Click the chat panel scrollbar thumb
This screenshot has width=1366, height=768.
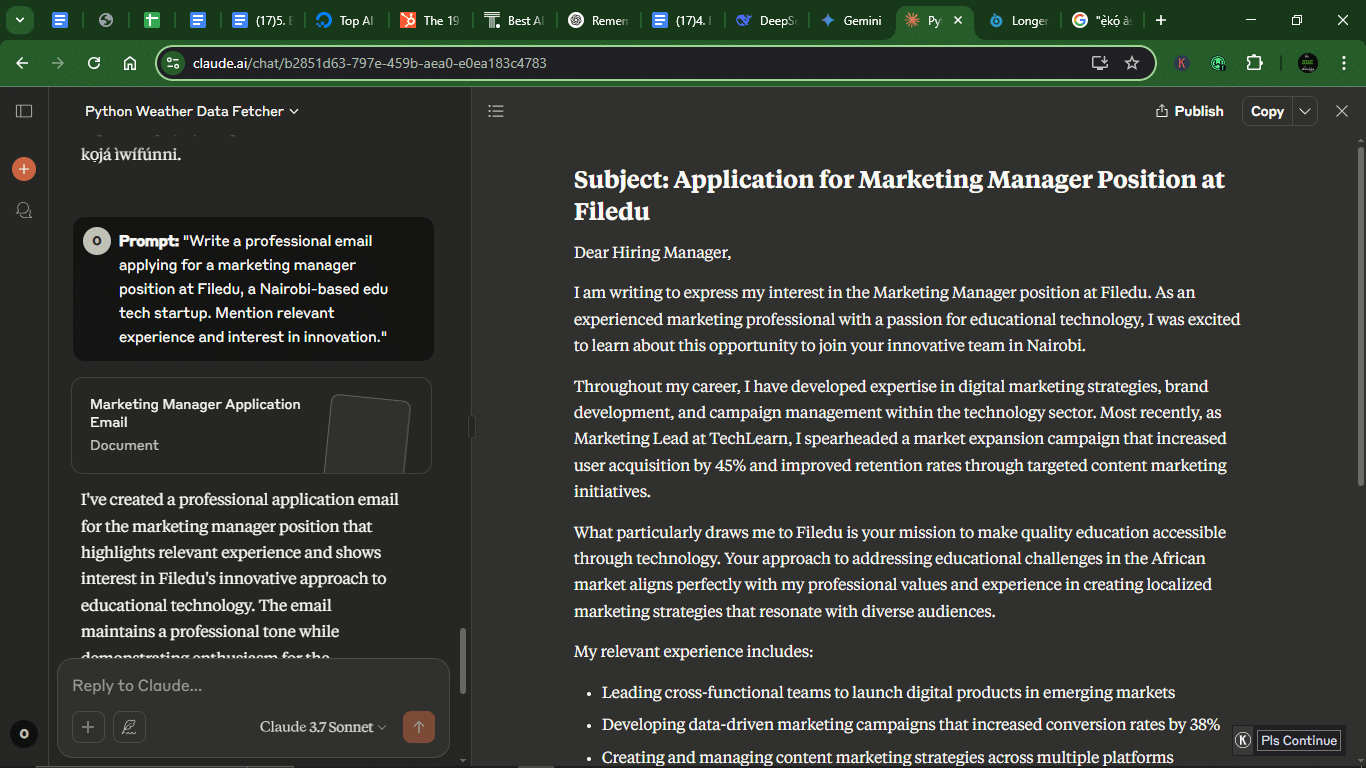point(462,661)
